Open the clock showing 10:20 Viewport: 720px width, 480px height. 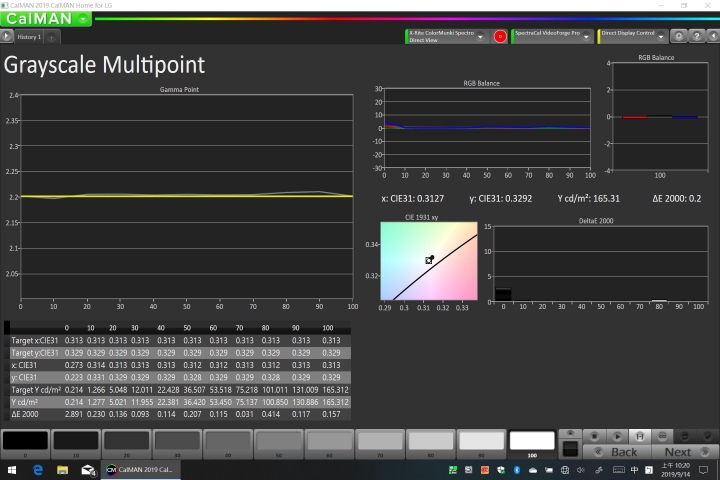point(675,470)
